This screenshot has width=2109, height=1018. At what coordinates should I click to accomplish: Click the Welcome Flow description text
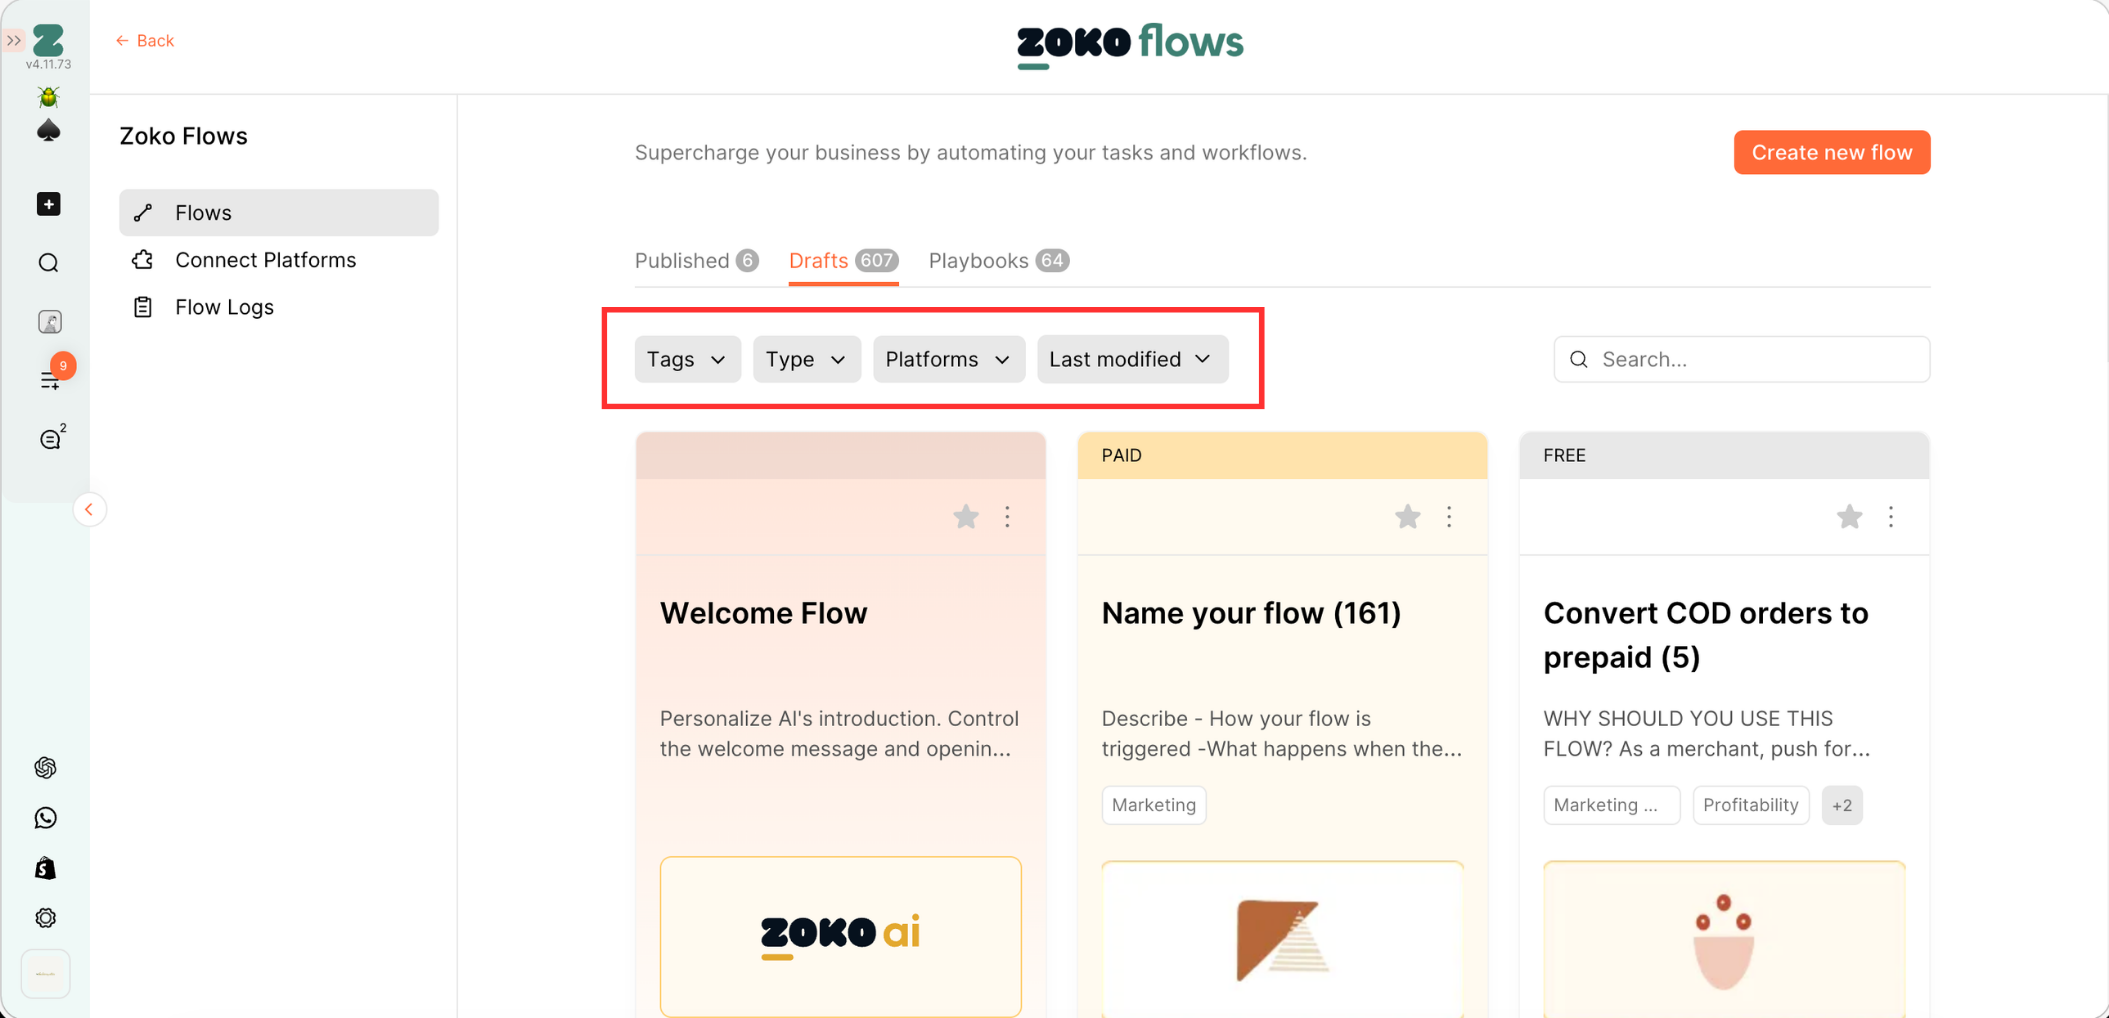840,734
